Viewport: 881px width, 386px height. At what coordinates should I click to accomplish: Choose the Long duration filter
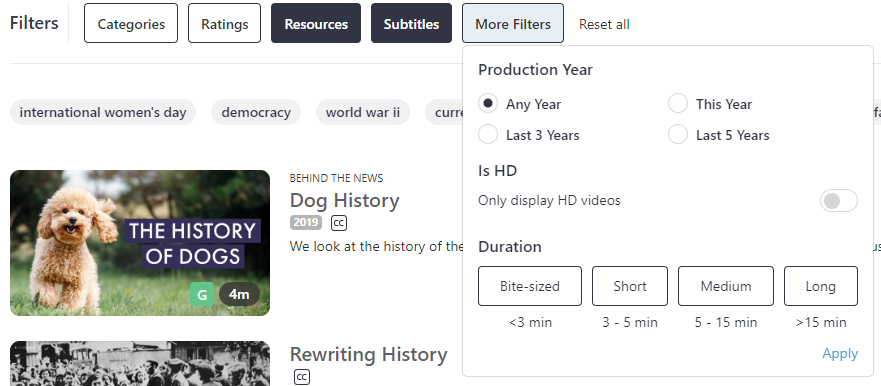pos(821,286)
